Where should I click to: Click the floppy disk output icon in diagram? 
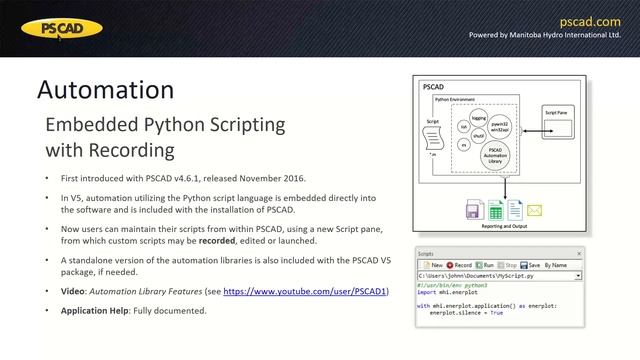[475, 210]
